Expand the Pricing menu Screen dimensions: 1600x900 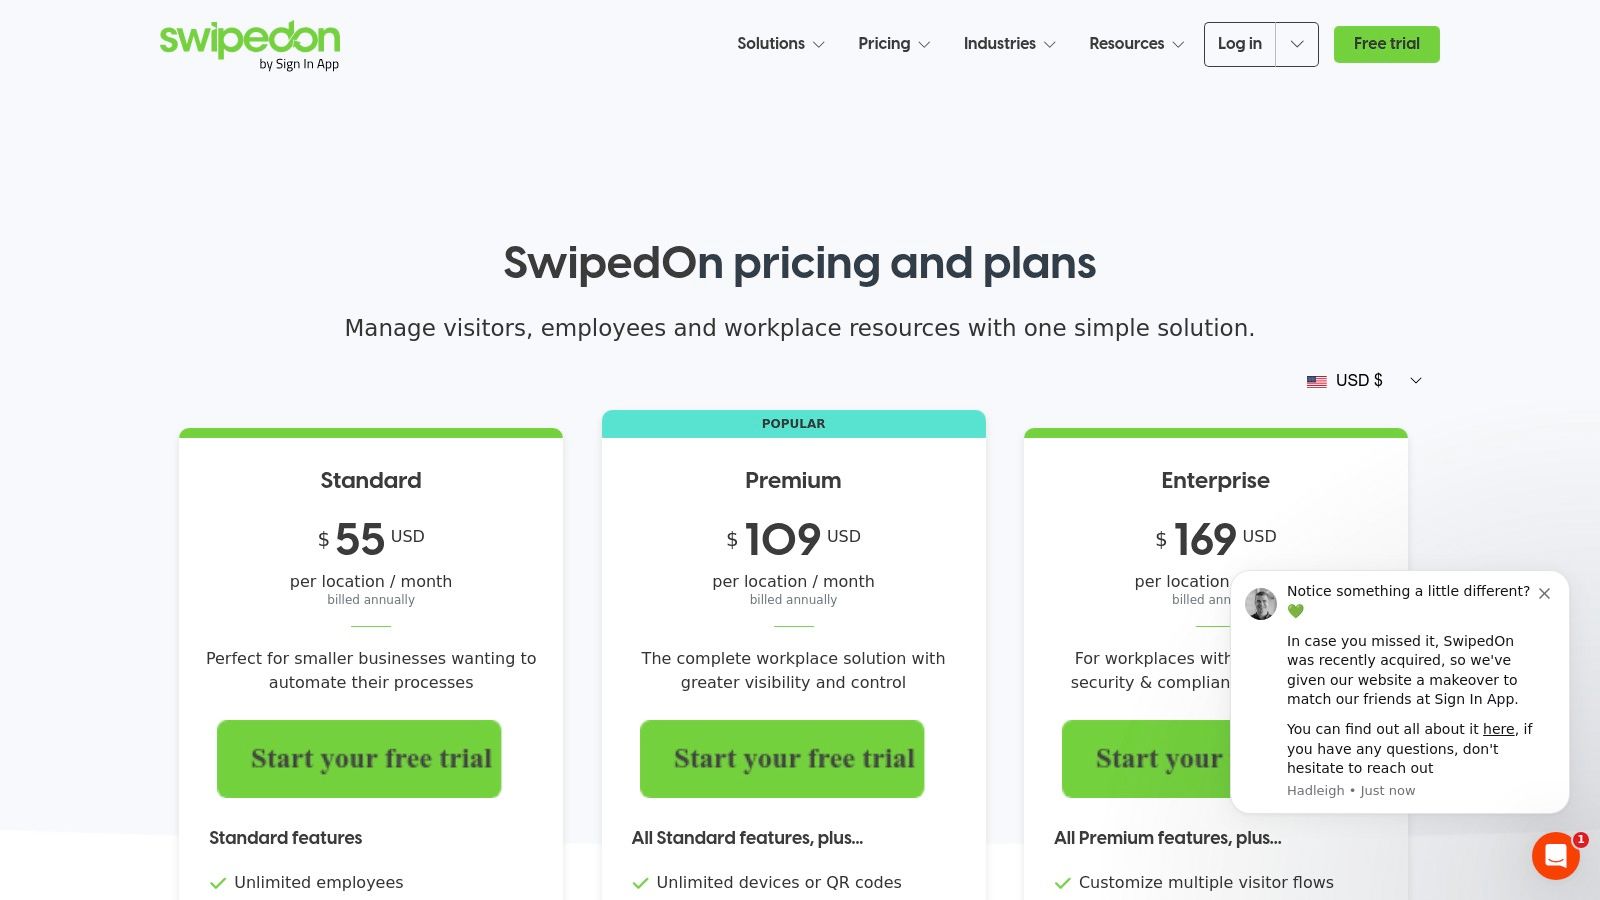coord(894,44)
